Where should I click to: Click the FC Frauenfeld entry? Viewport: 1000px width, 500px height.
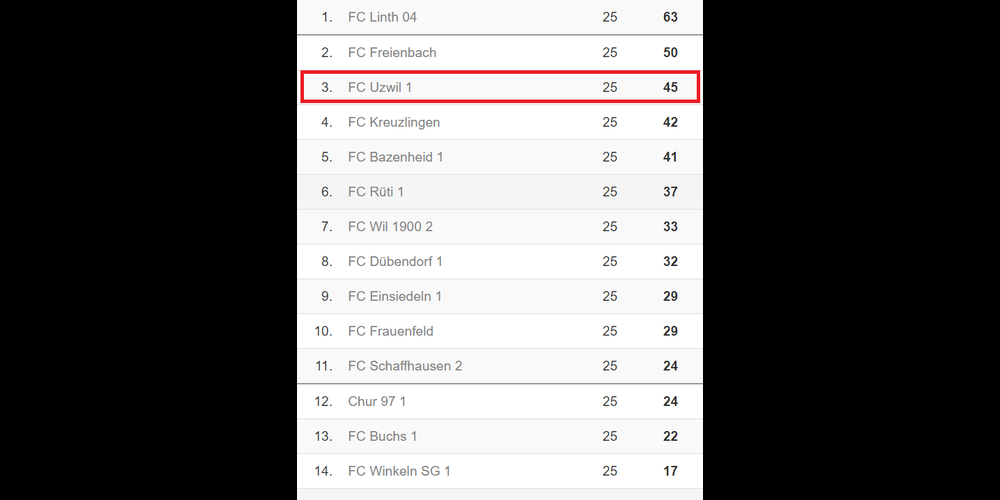[x=391, y=331]
